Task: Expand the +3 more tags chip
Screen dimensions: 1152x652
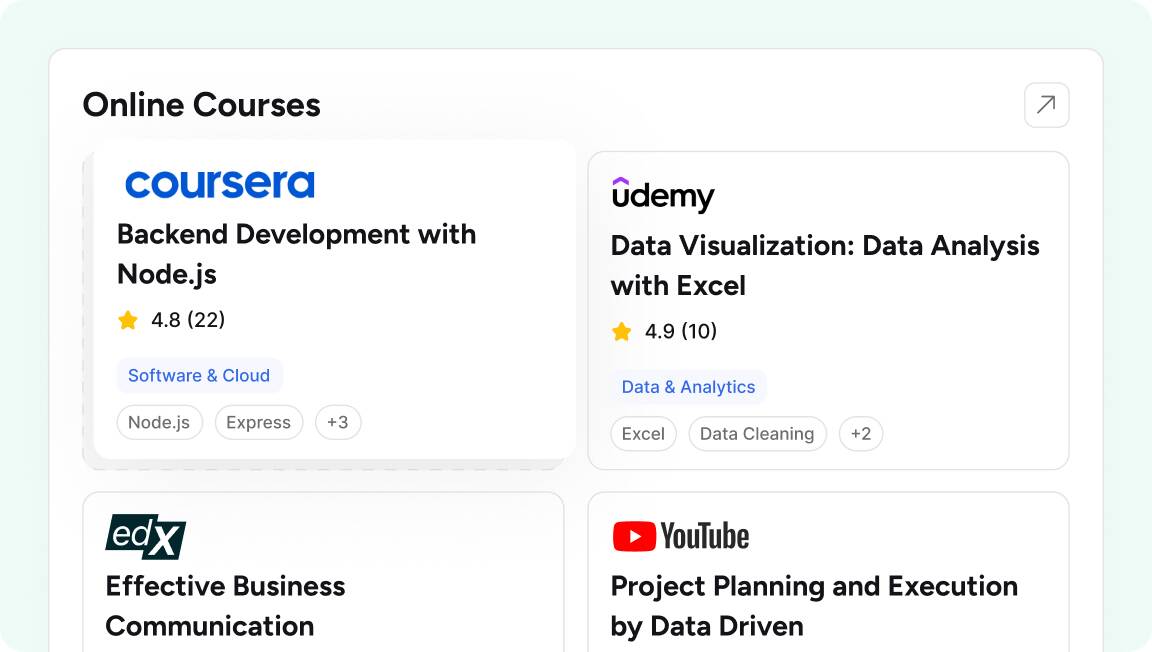Action: 338,423
